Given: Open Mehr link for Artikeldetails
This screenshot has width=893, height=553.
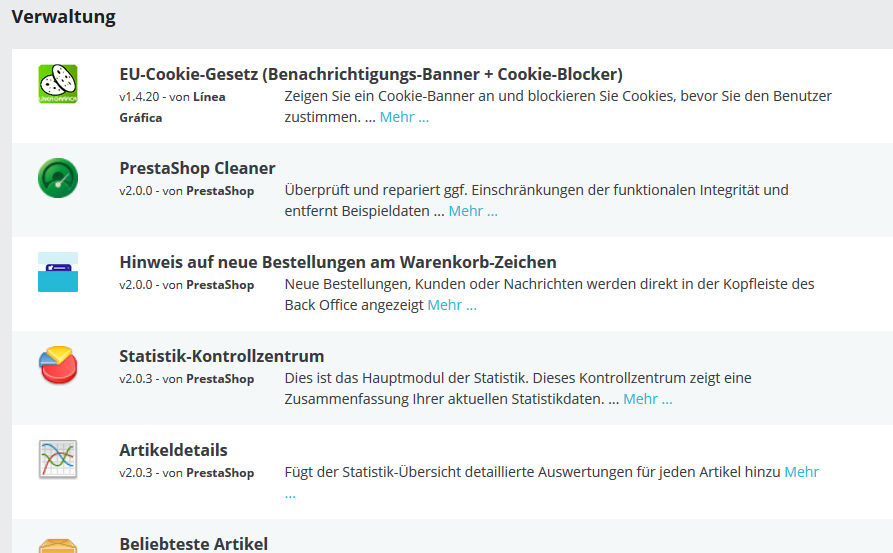Looking at the screenshot, I should (801, 472).
